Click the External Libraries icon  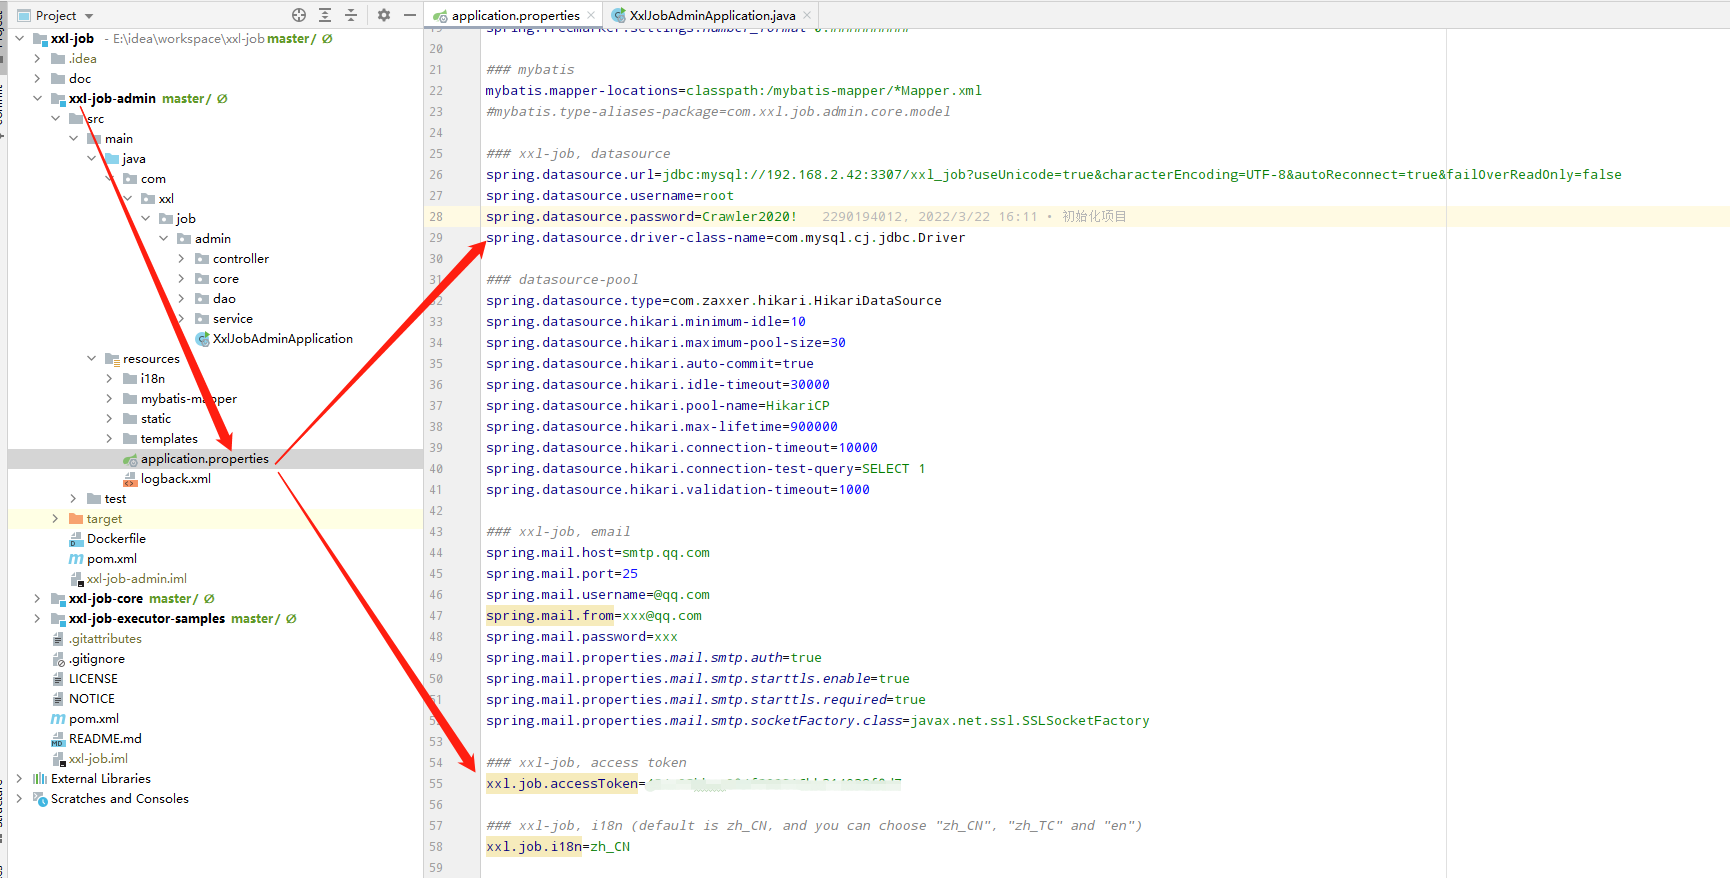point(40,779)
